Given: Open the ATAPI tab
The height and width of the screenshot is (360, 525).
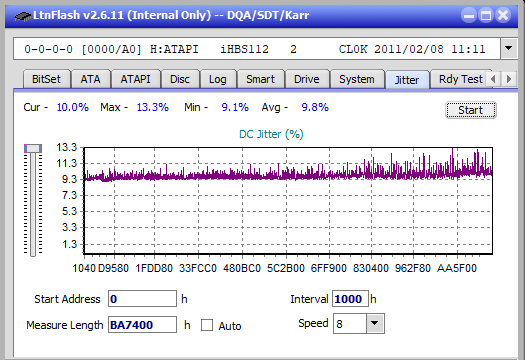Looking at the screenshot, I should (135, 79).
